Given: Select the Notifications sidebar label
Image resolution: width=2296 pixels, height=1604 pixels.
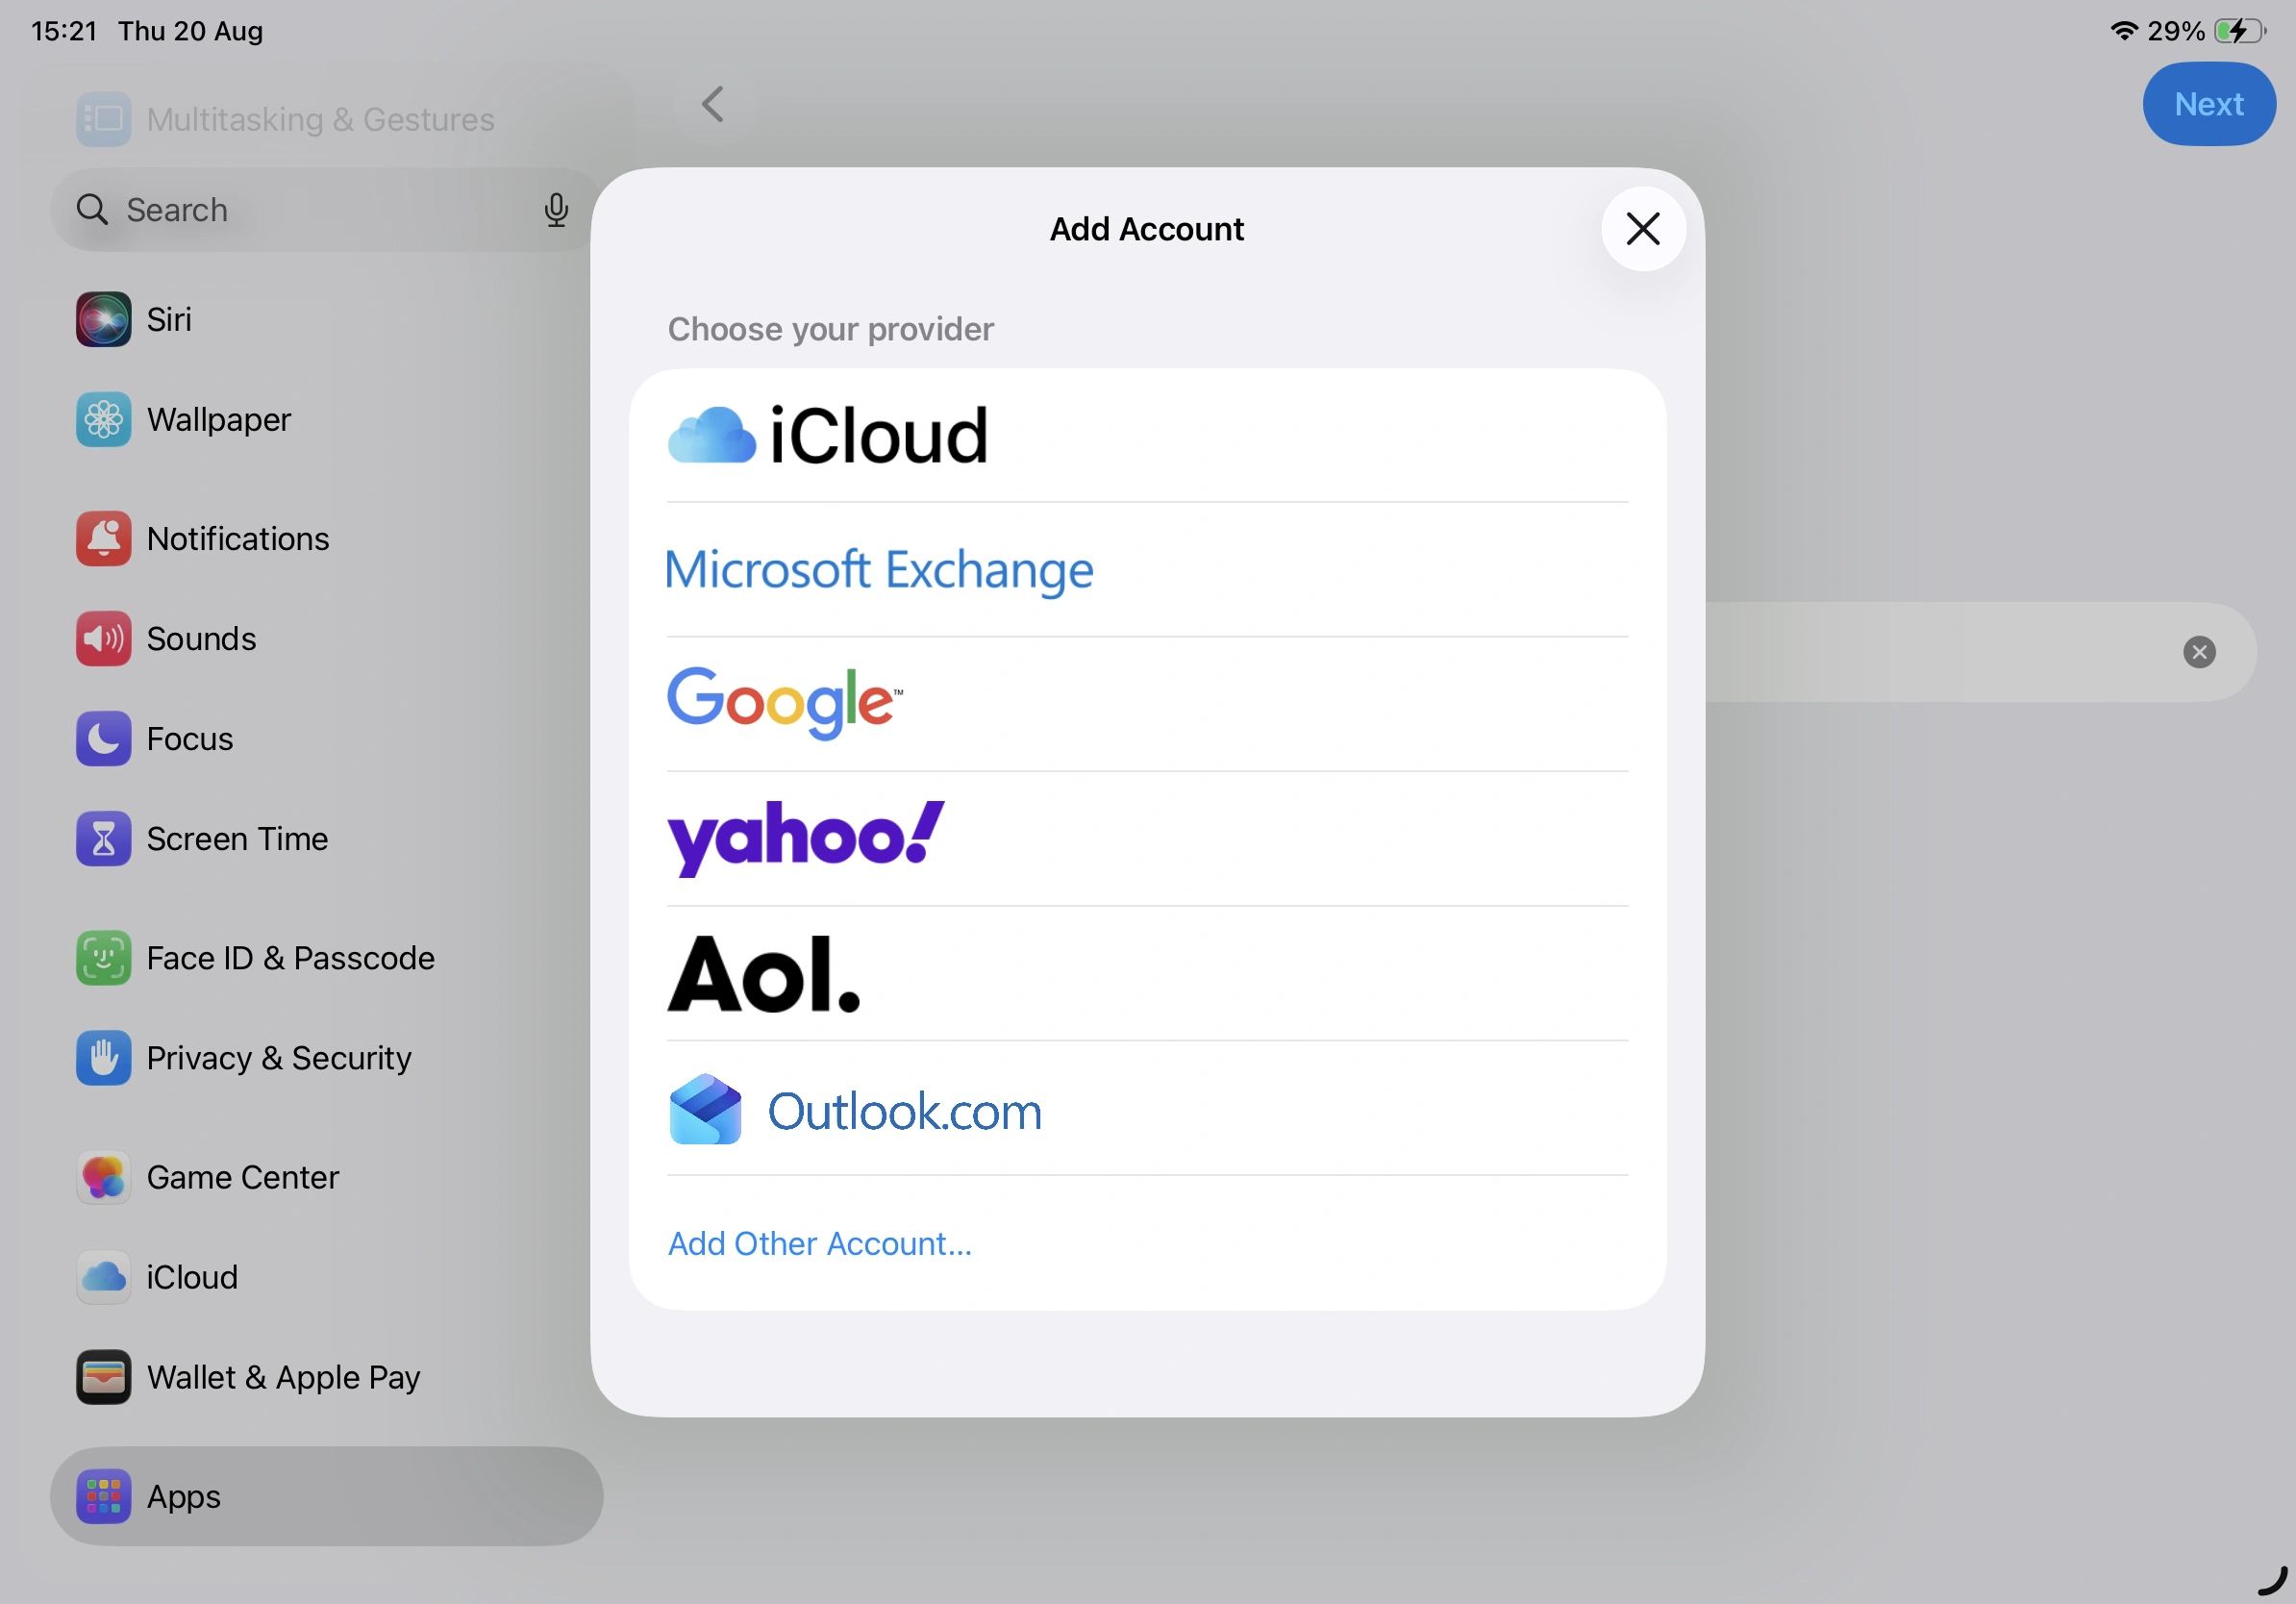Looking at the screenshot, I should click(238, 539).
